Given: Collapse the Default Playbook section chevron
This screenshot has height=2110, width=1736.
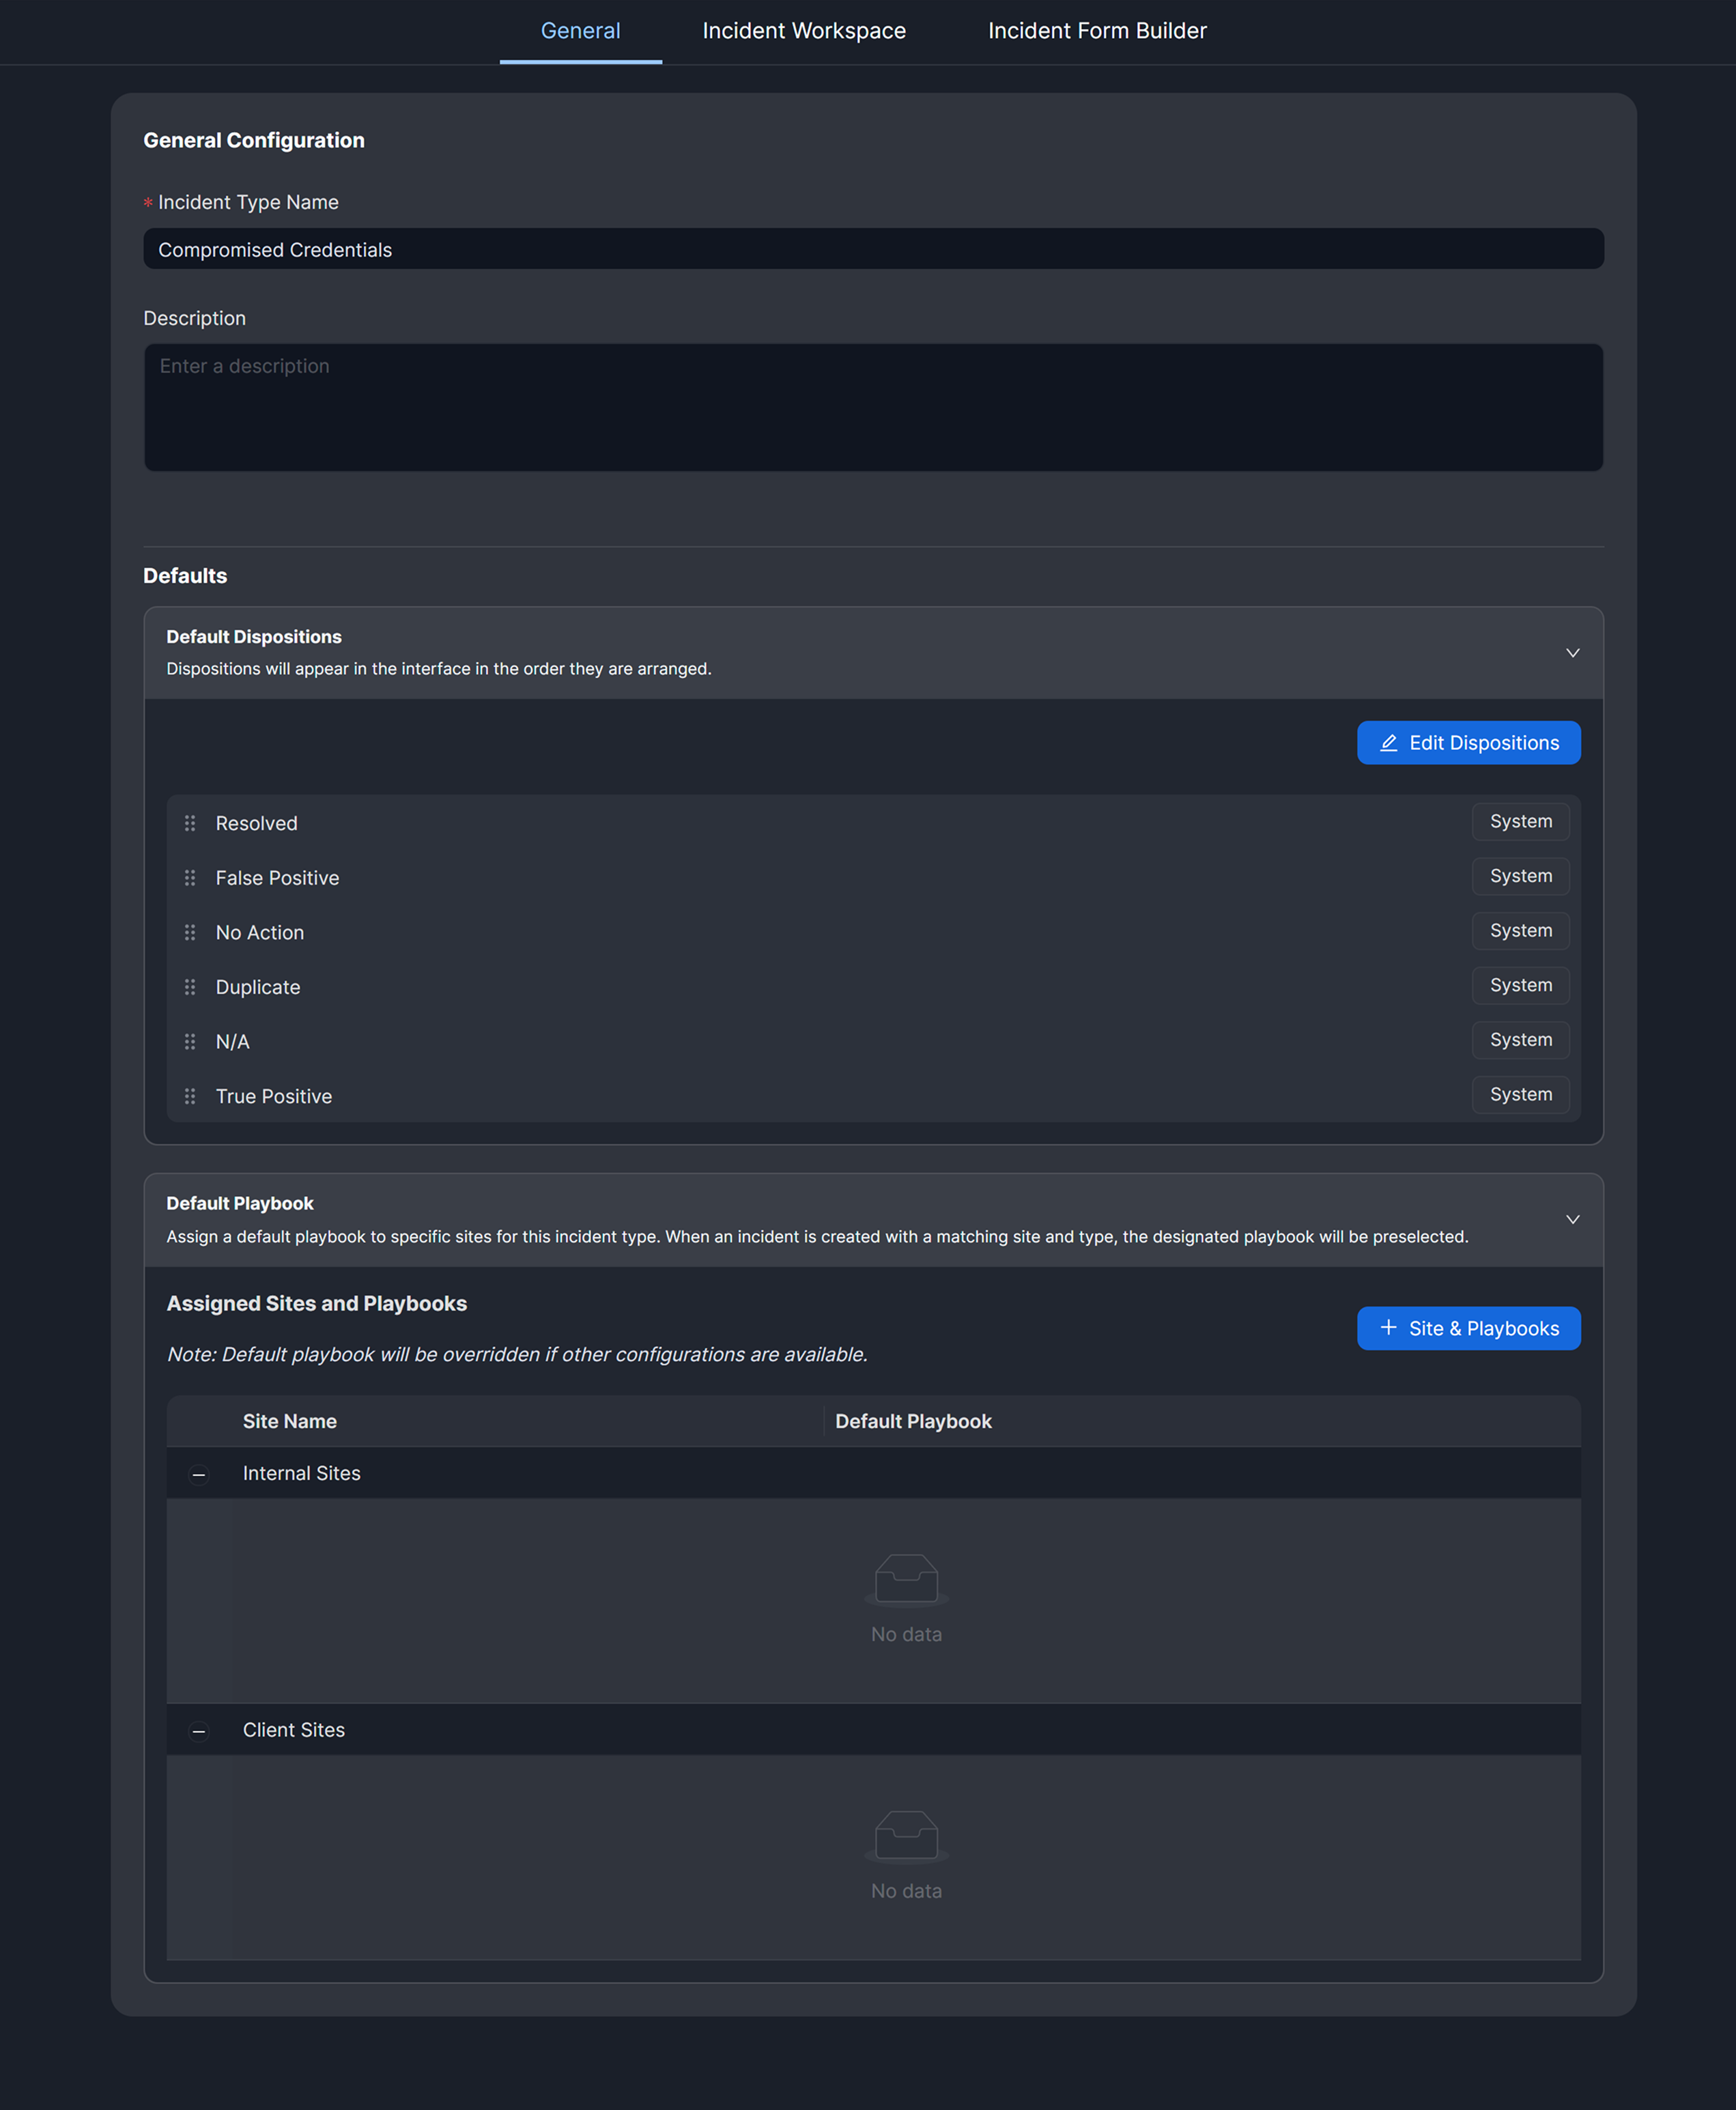Looking at the screenshot, I should point(1572,1219).
